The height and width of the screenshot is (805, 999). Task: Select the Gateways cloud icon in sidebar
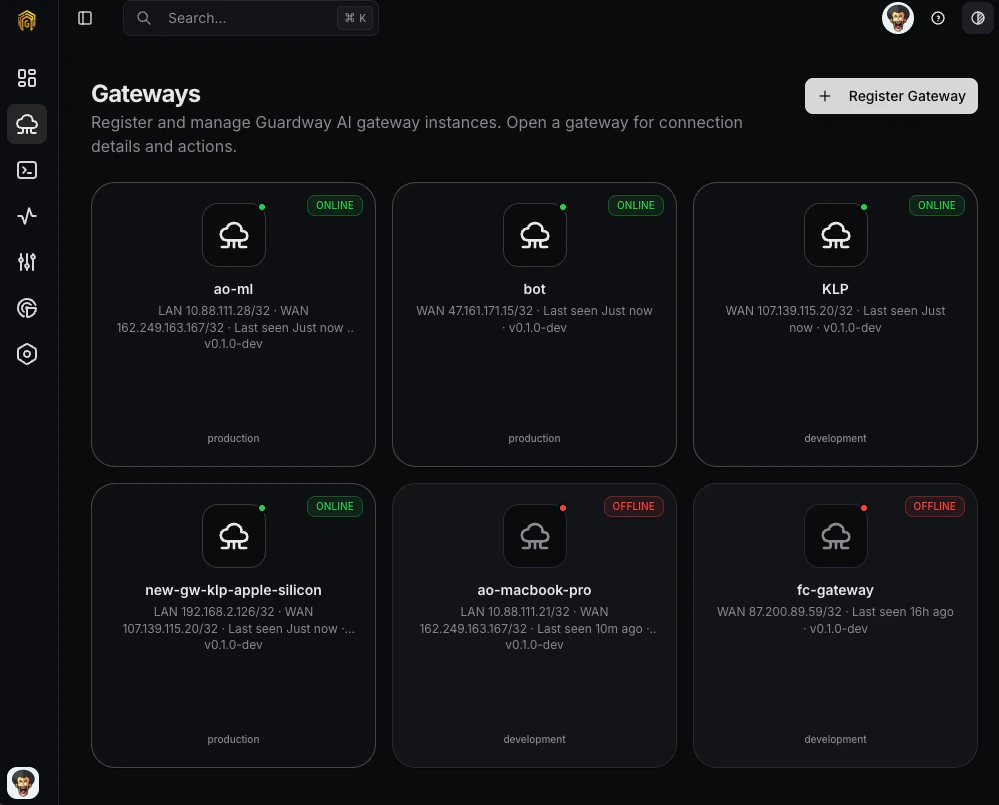click(x=27, y=124)
